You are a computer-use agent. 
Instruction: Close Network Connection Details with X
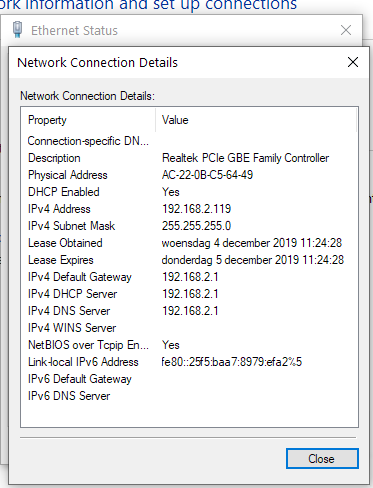pos(353,62)
